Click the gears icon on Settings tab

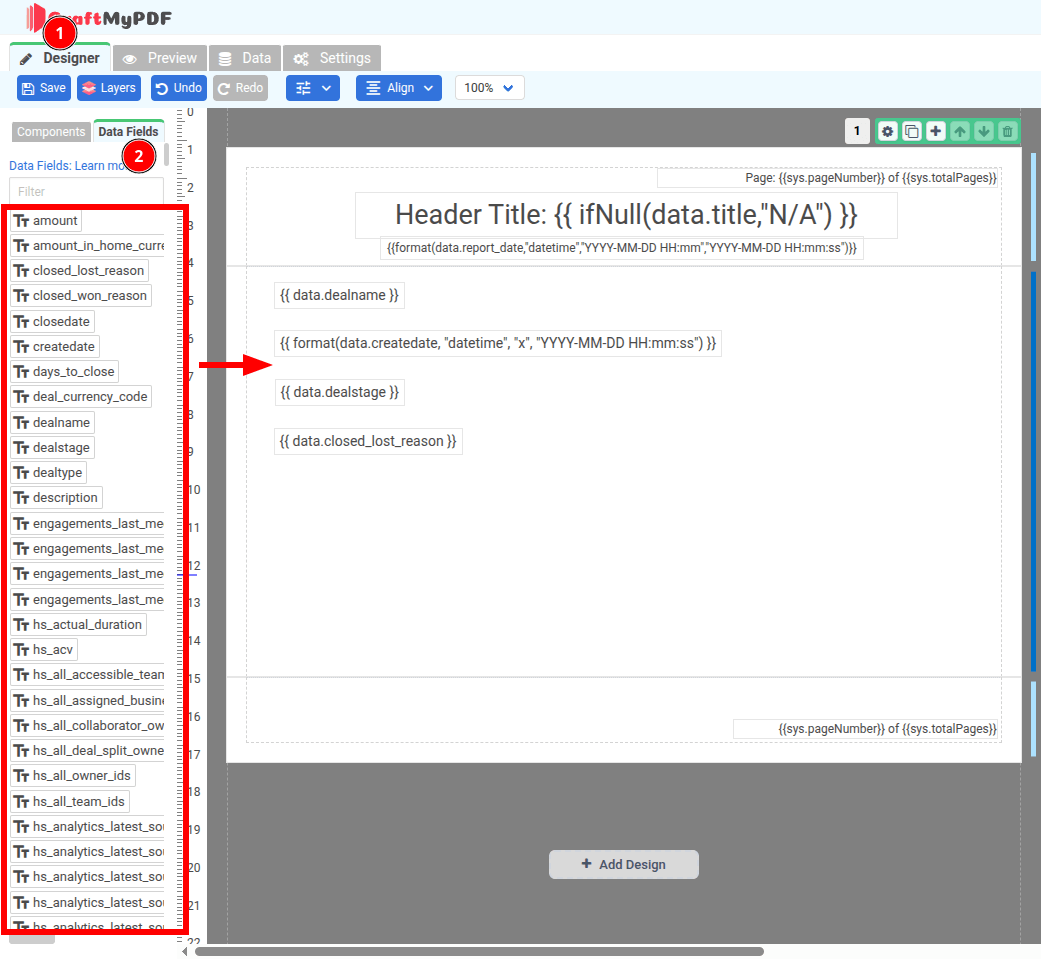pyautogui.click(x=301, y=59)
